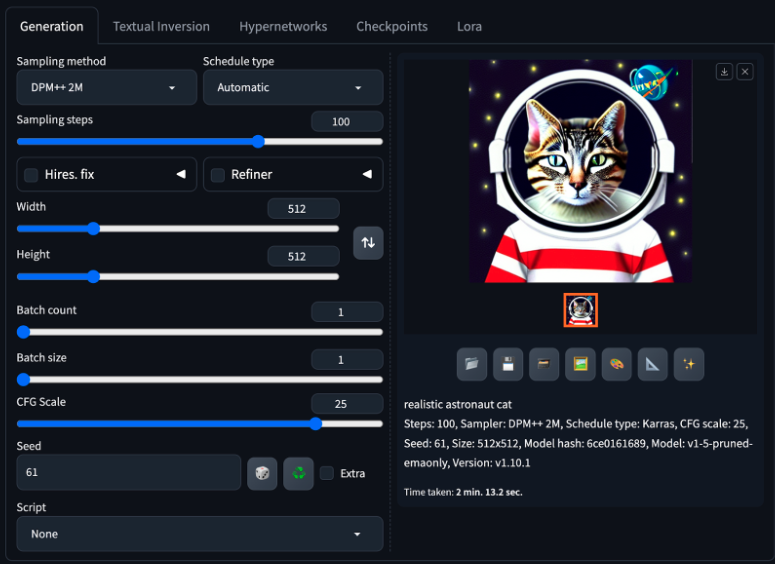This screenshot has width=775, height=564.
Task: Open the Sampling method dropdown
Action: pyautogui.click(x=107, y=87)
